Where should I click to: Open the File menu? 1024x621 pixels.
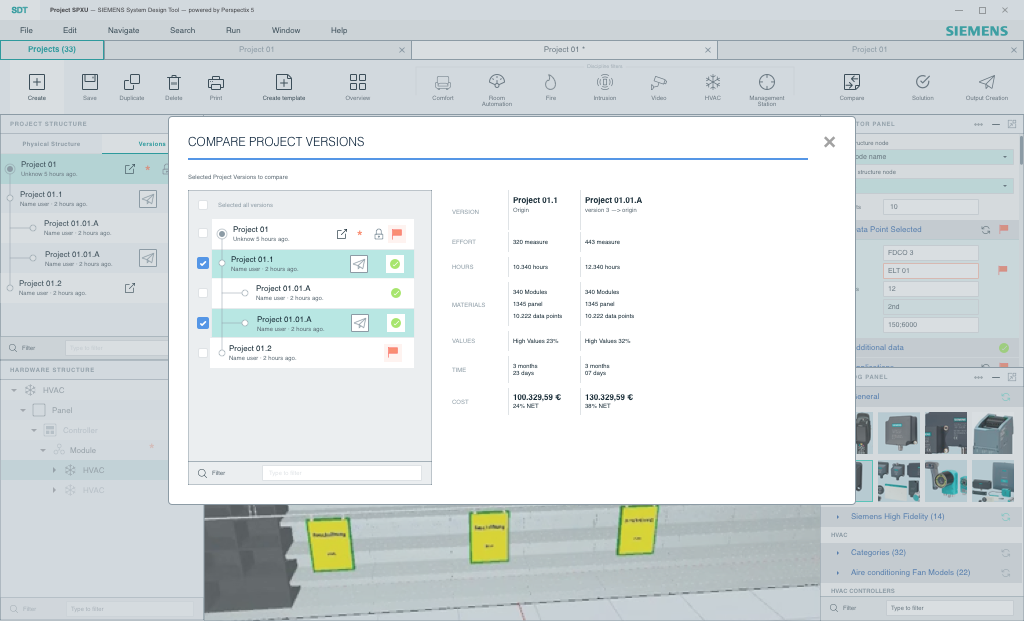click(26, 30)
